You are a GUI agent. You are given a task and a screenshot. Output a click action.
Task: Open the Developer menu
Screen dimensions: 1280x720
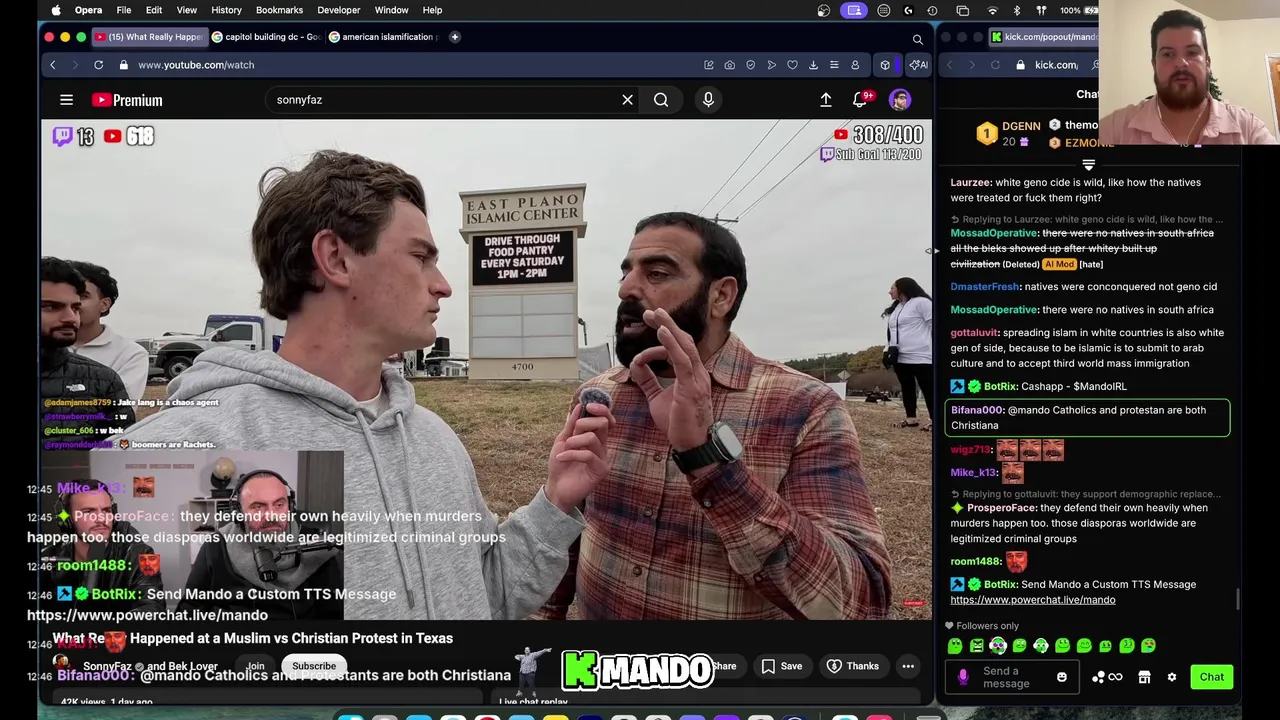pos(338,10)
